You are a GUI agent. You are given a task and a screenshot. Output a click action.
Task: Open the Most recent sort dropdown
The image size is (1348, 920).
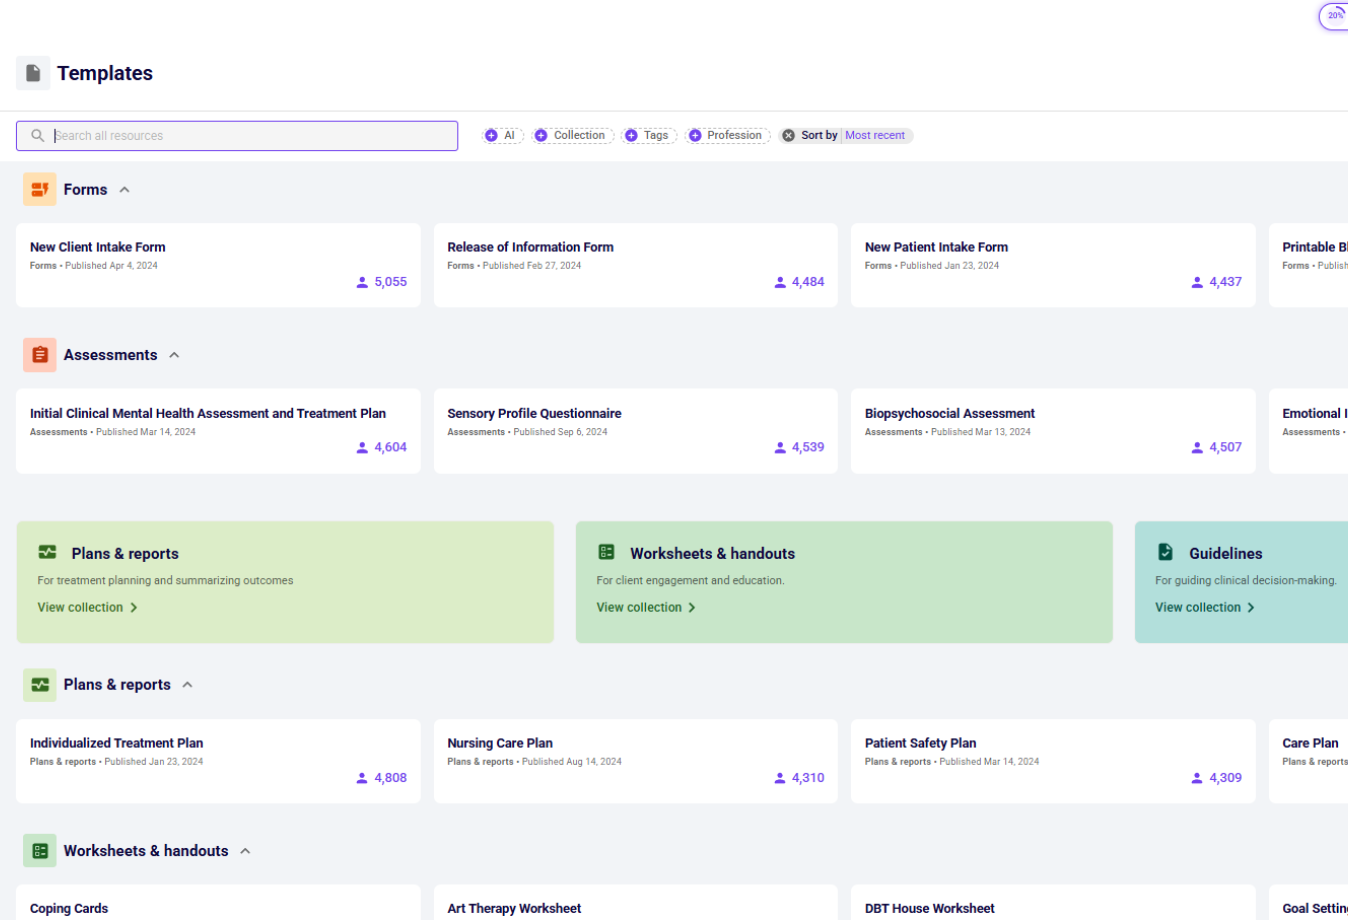(875, 136)
